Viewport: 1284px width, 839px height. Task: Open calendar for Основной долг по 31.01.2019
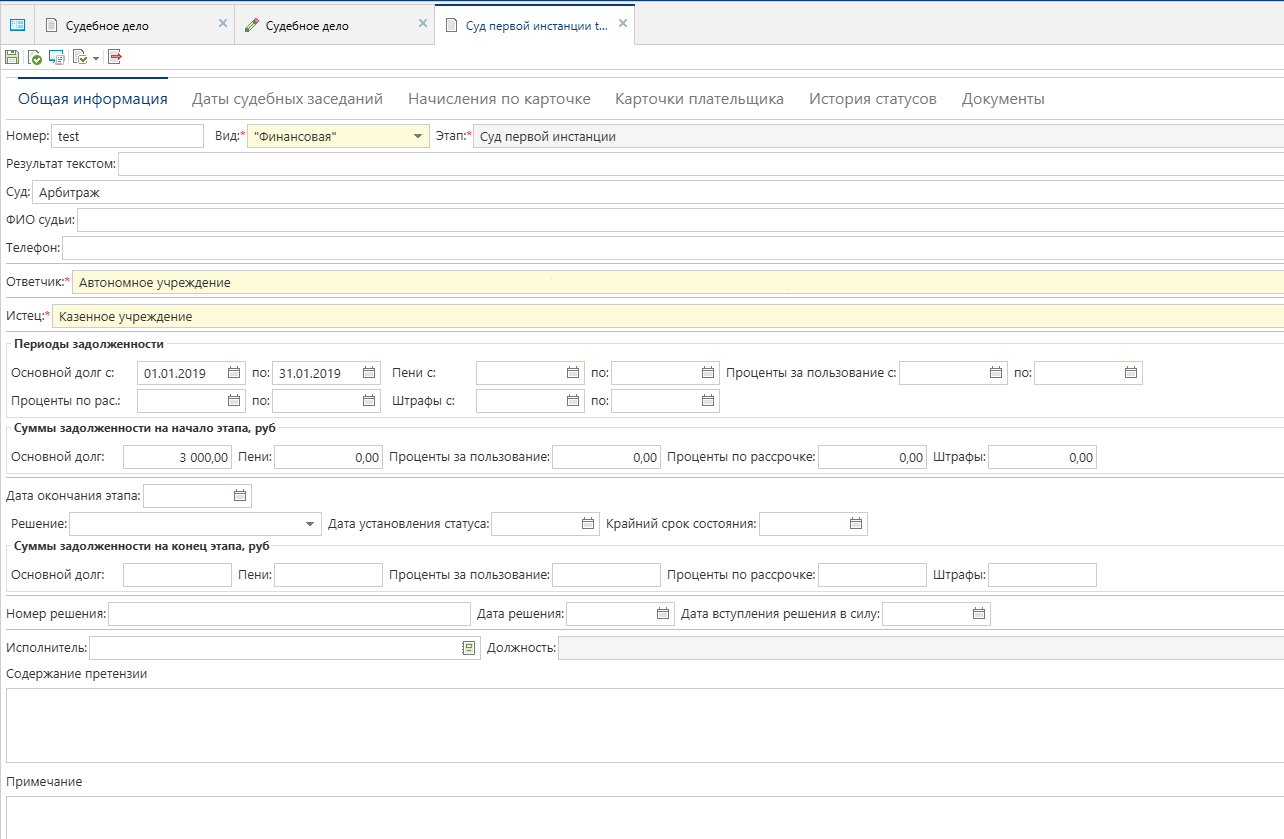coord(369,373)
